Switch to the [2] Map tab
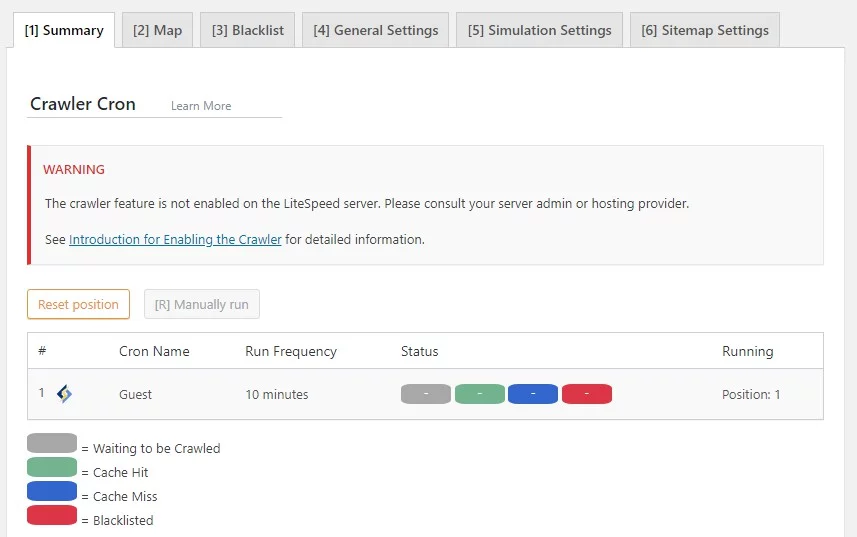 tap(157, 30)
